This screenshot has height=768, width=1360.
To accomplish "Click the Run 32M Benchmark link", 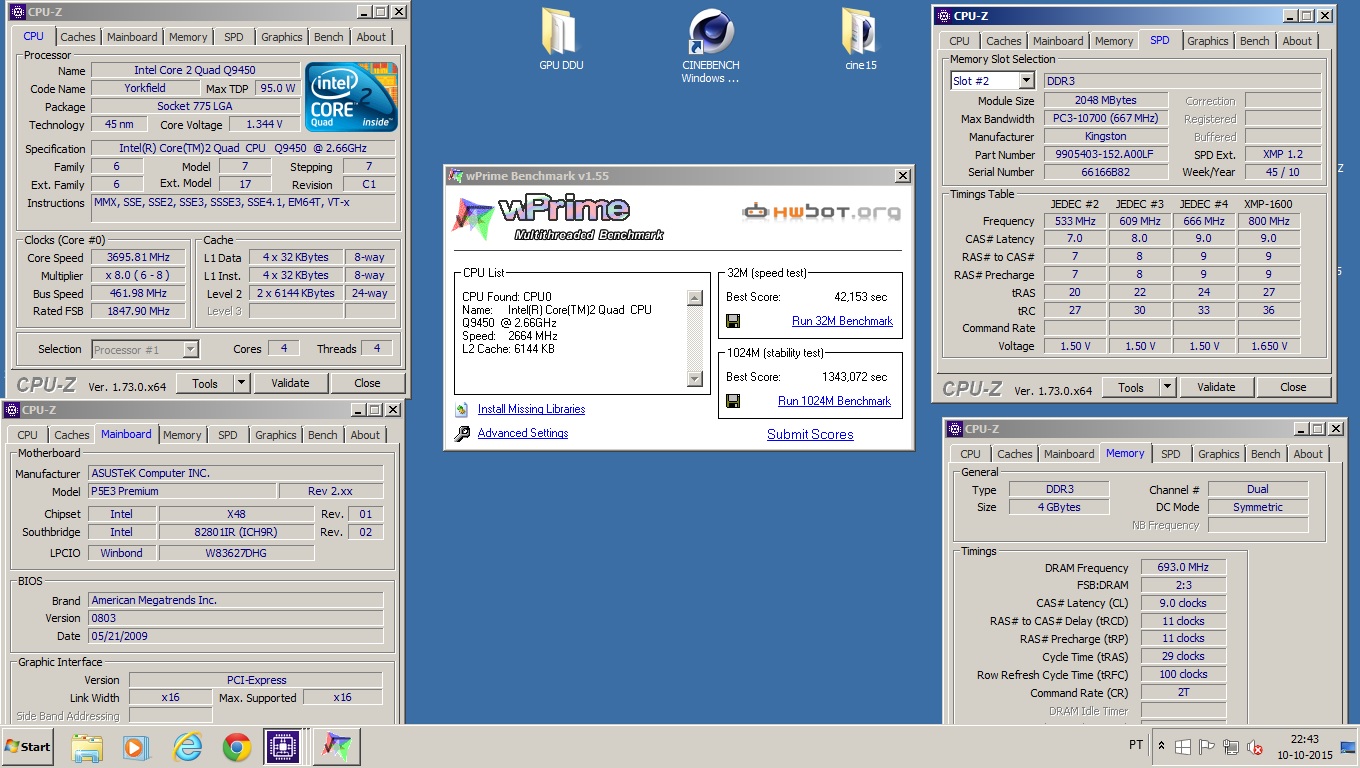I will tap(842, 321).
